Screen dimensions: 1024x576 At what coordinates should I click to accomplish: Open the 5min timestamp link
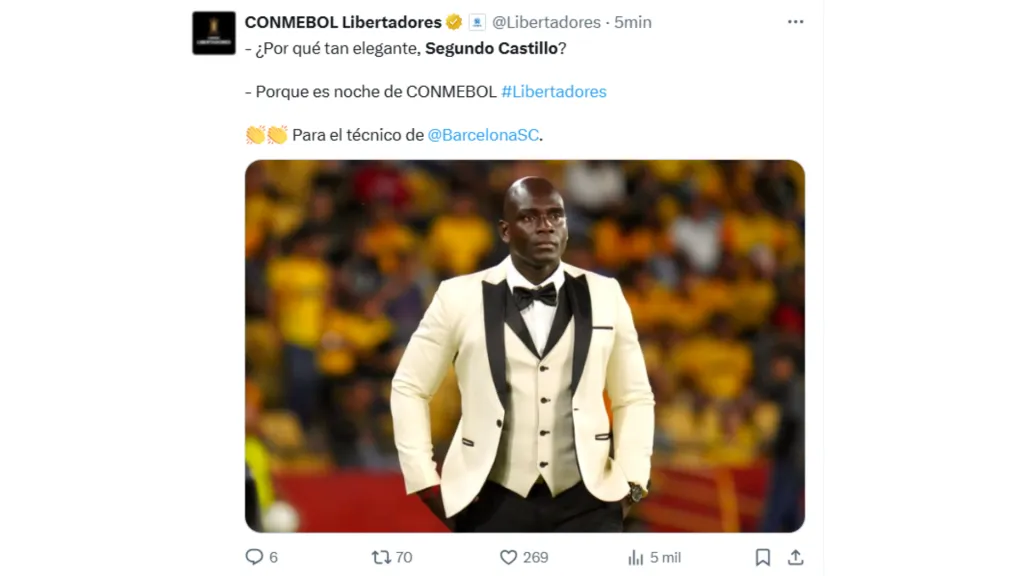tap(633, 22)
